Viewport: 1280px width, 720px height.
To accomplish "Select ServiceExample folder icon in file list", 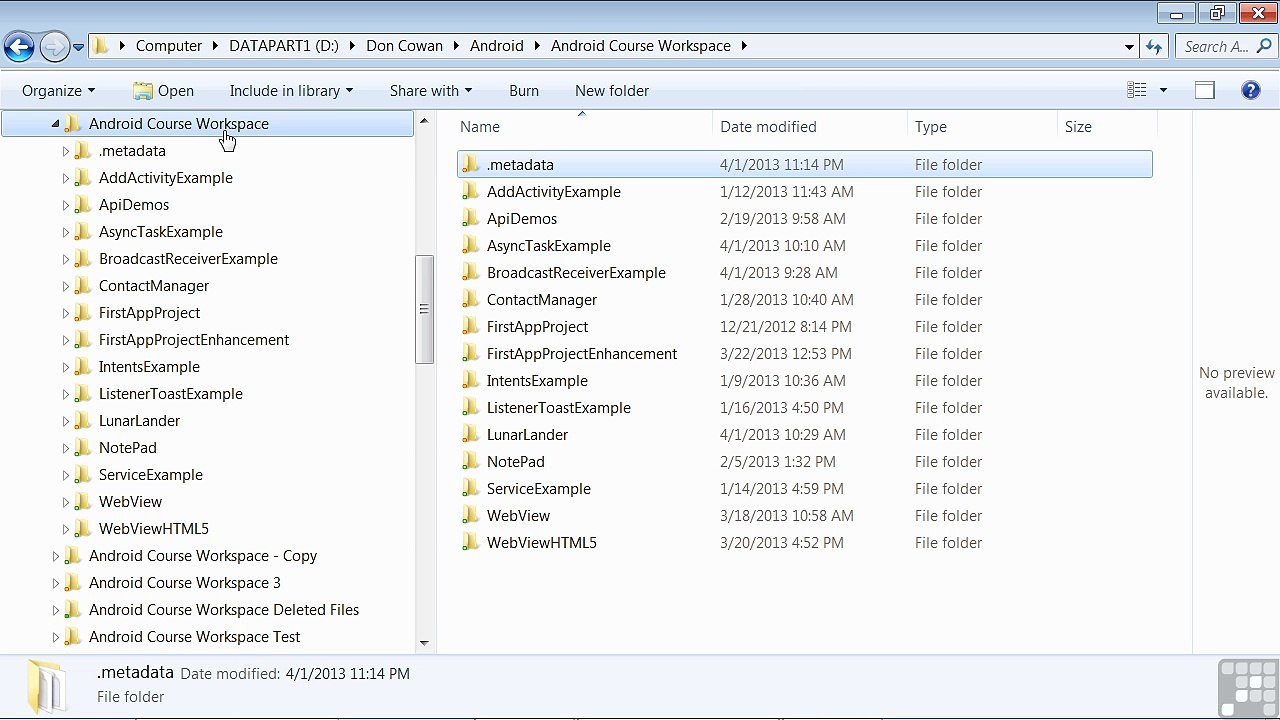I will [471, 489].
